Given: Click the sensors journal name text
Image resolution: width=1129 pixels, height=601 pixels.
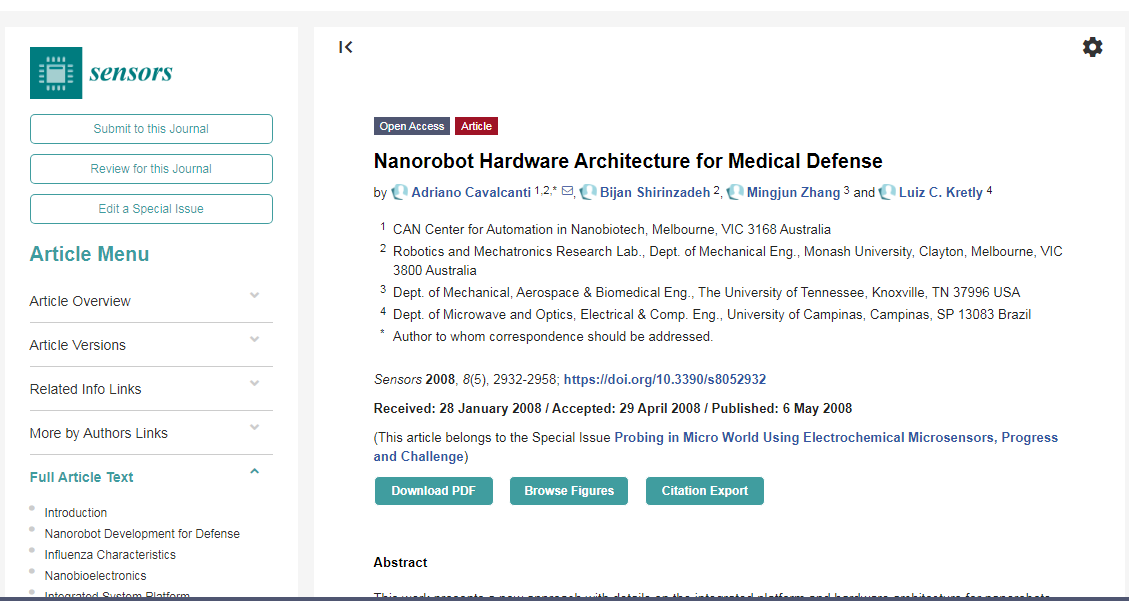Looking at the screenshot, I should pyautogui.click(x=131, y=73).
